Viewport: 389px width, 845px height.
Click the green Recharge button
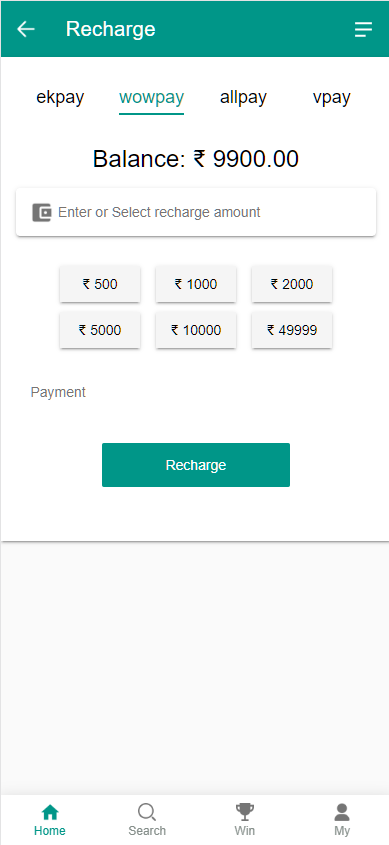196,465
